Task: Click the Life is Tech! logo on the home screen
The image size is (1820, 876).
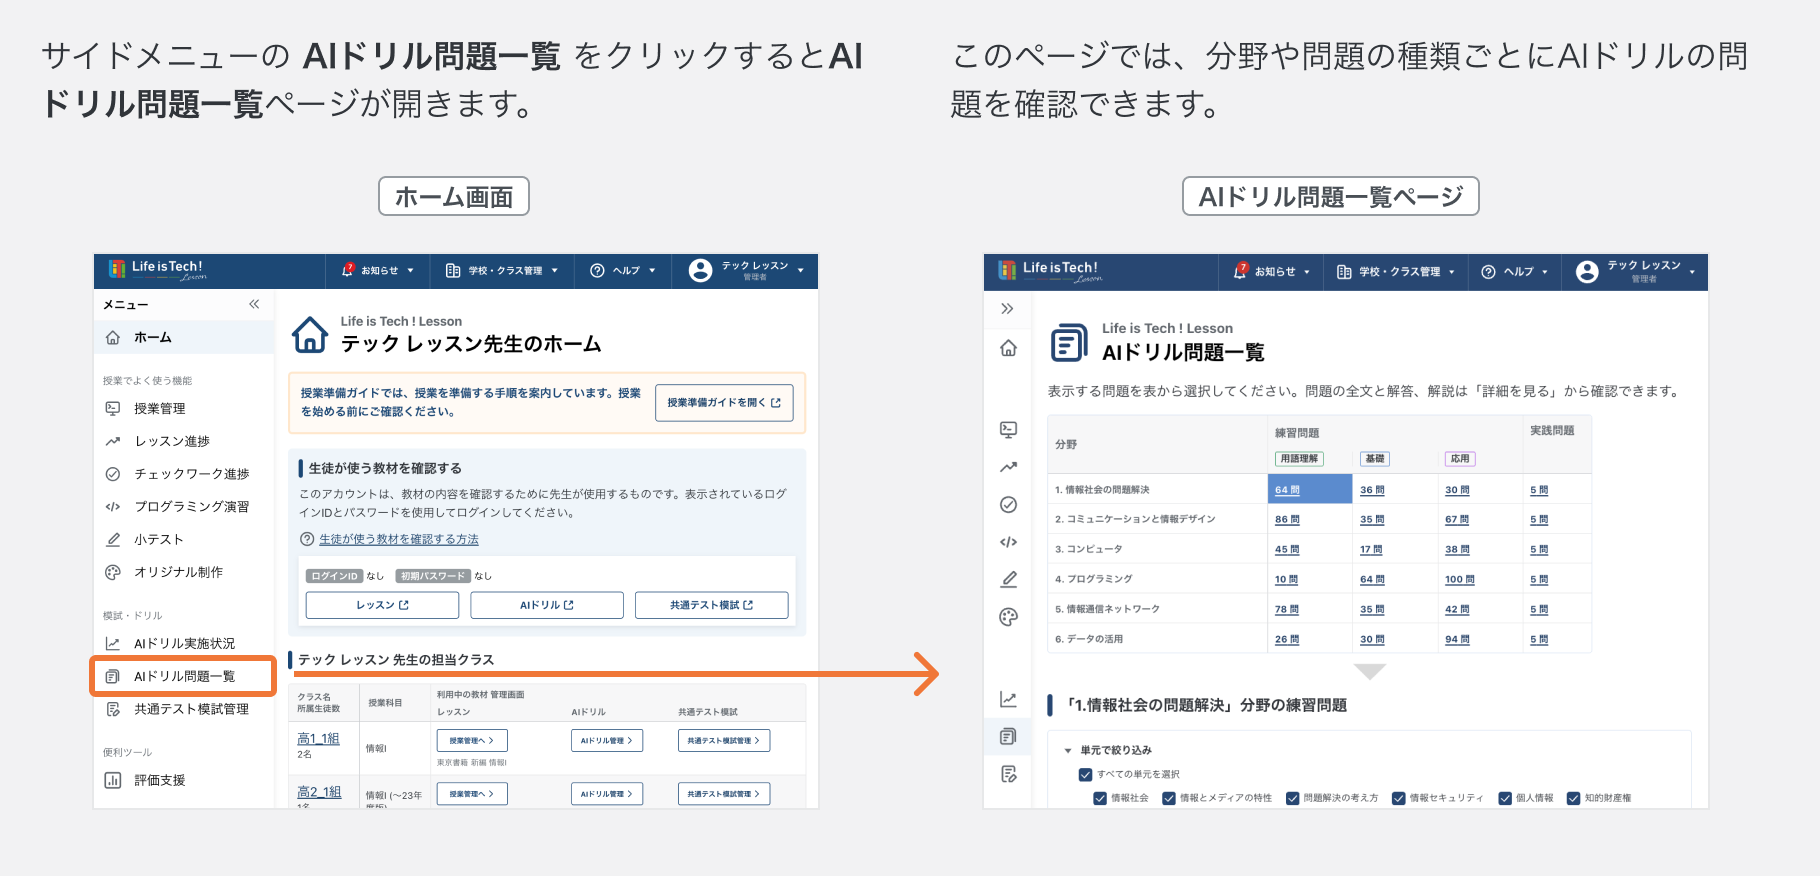Action: [157, 270]
